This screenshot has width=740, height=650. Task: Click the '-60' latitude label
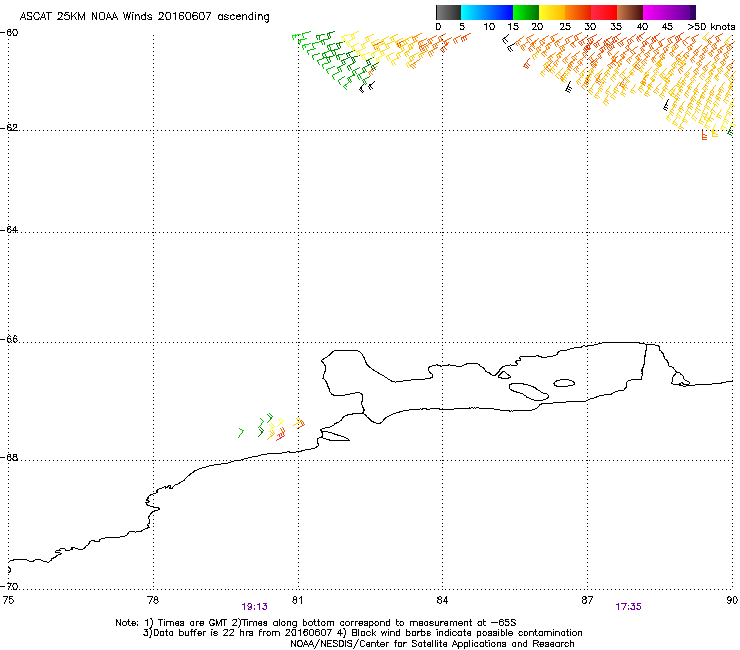(x=10, y=33)
